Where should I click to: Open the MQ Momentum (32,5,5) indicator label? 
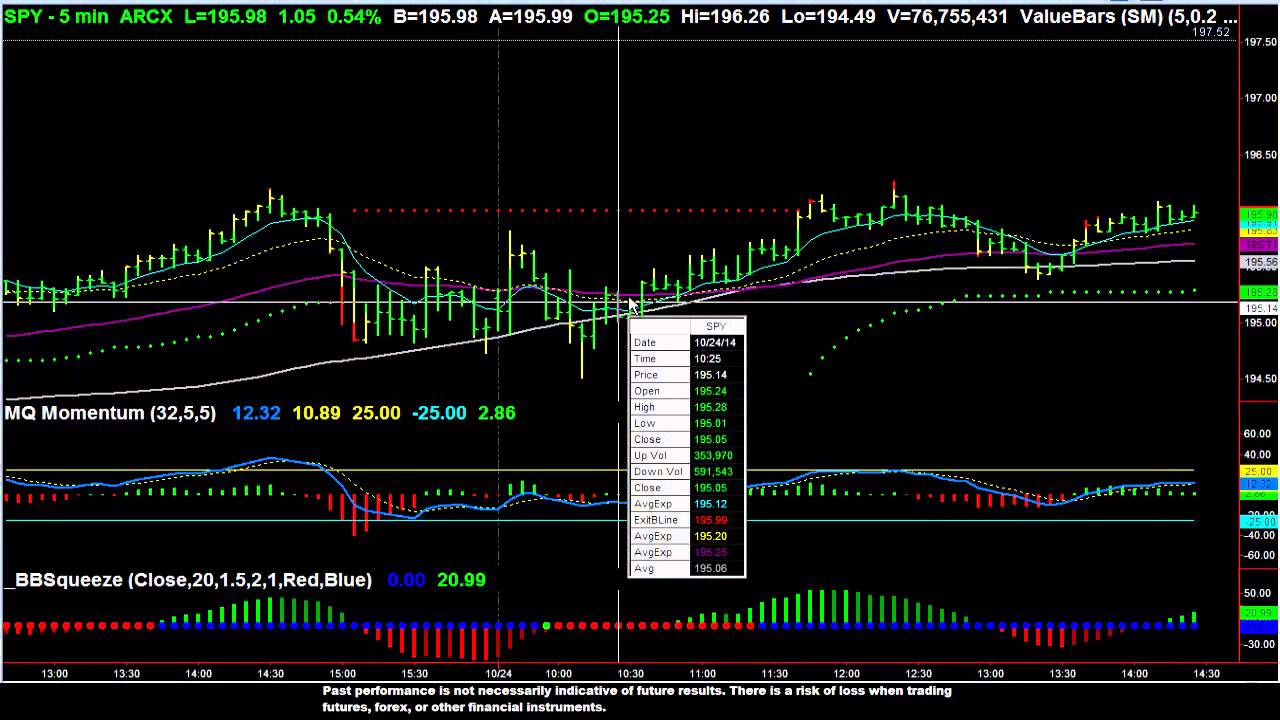[110, 412]
